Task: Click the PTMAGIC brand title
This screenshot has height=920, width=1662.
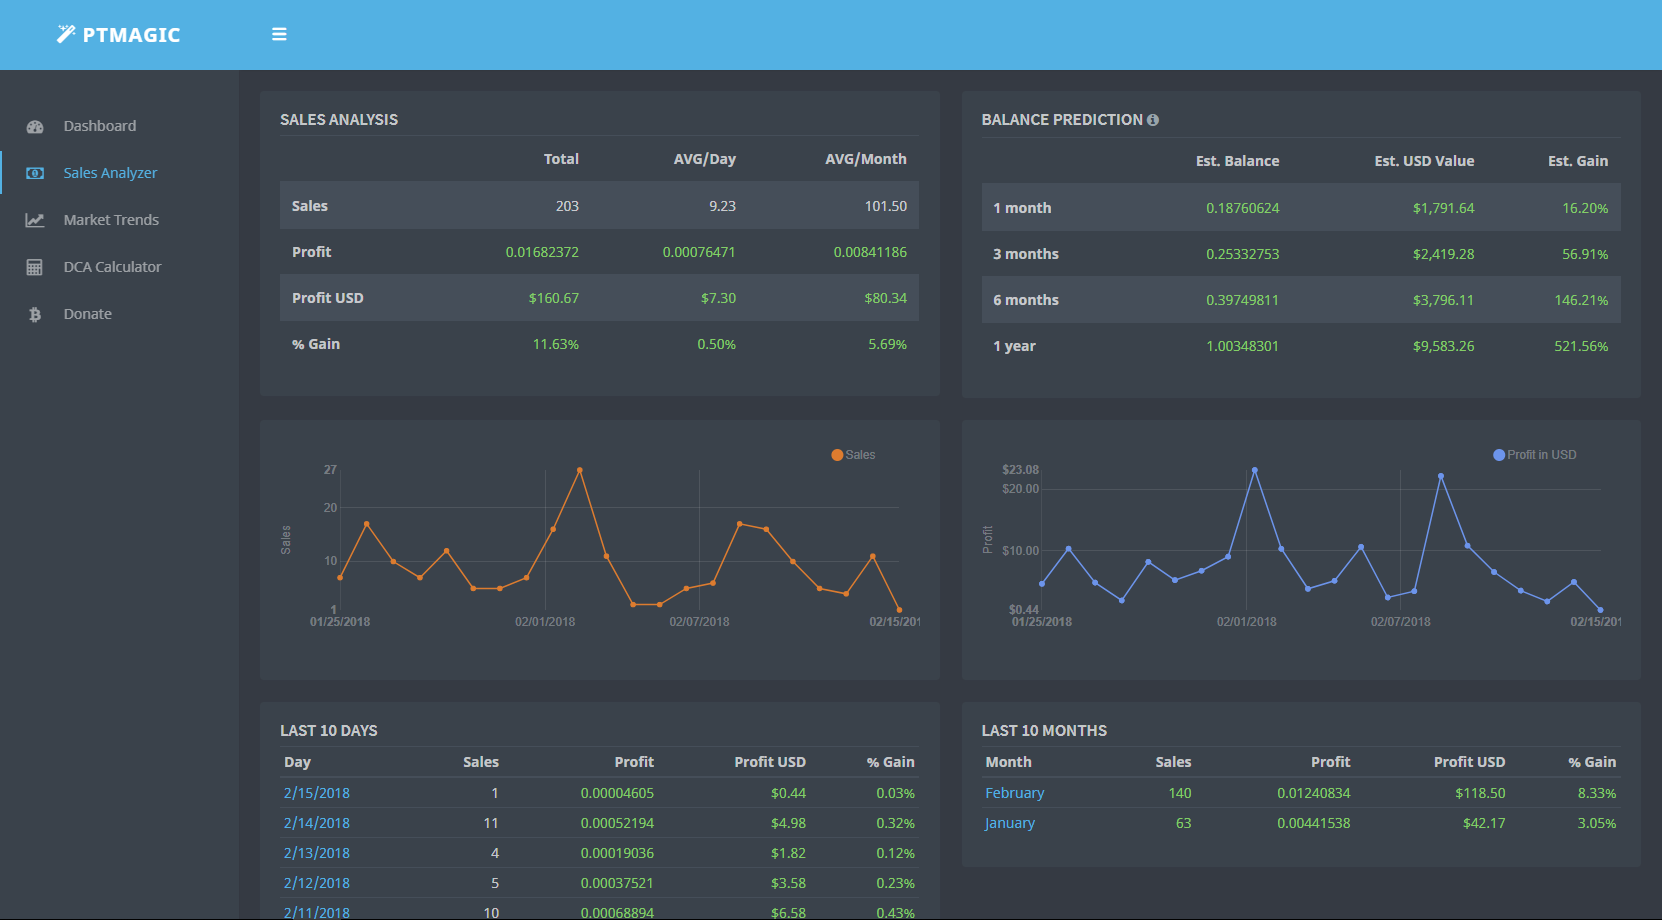Action: pos(131,35)
